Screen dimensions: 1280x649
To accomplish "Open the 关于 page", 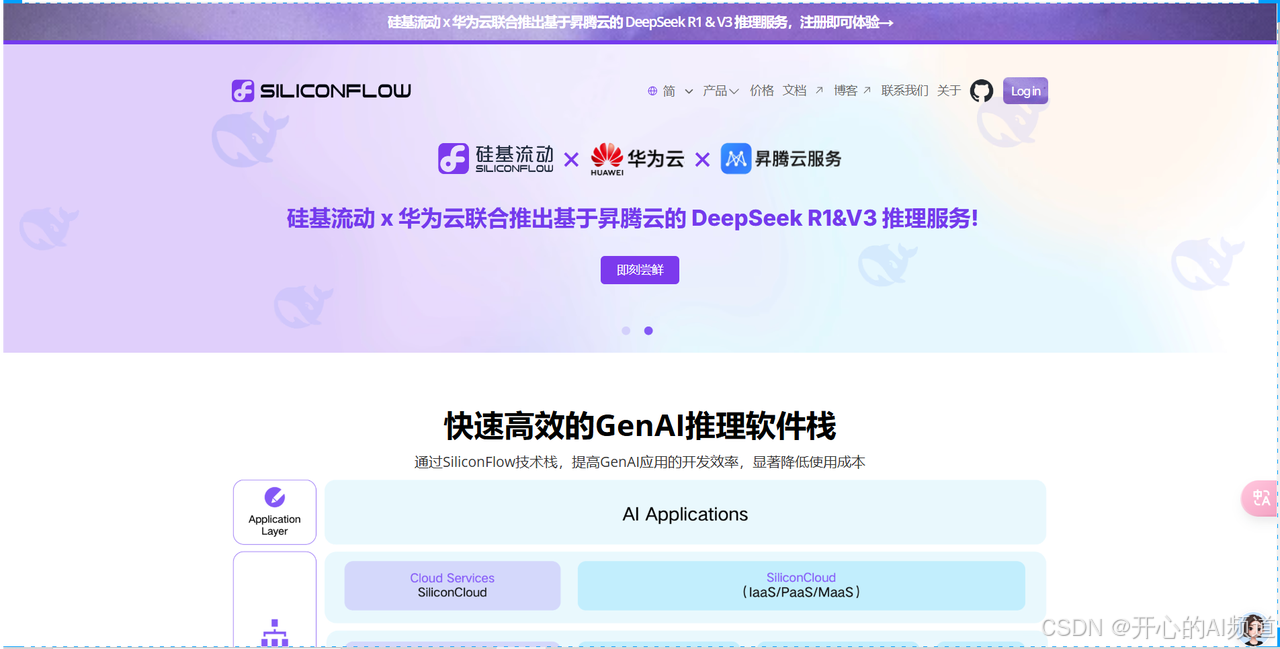I will click(949, 91).
